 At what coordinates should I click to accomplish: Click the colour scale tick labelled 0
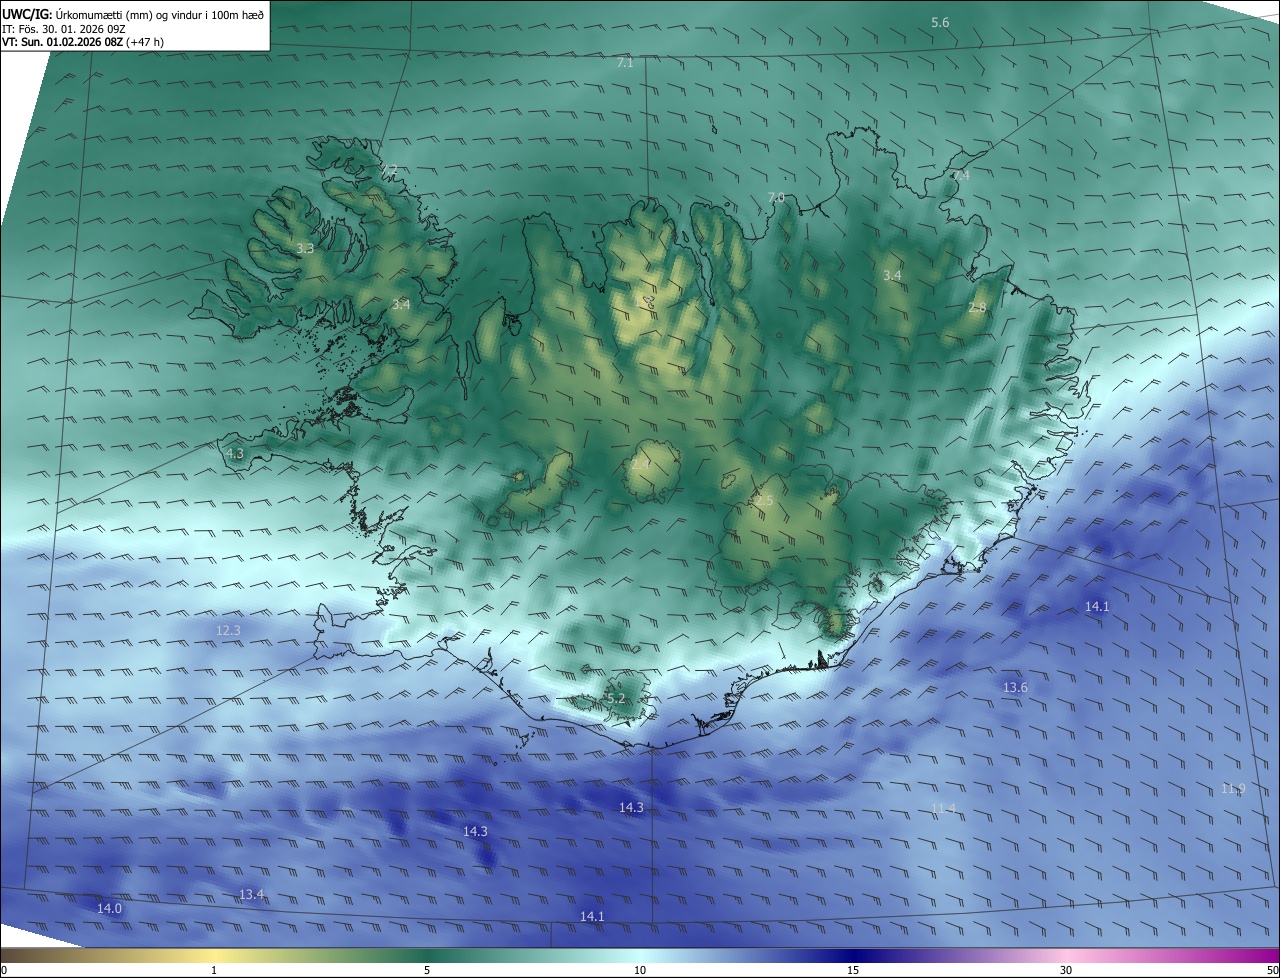tap(4, 970)
